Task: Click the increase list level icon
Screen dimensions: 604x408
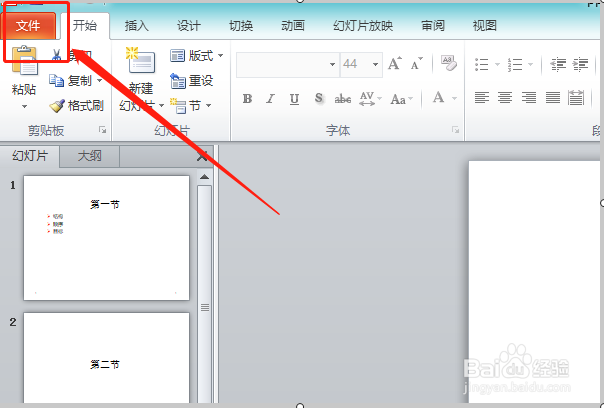Action: coord(581,64)
